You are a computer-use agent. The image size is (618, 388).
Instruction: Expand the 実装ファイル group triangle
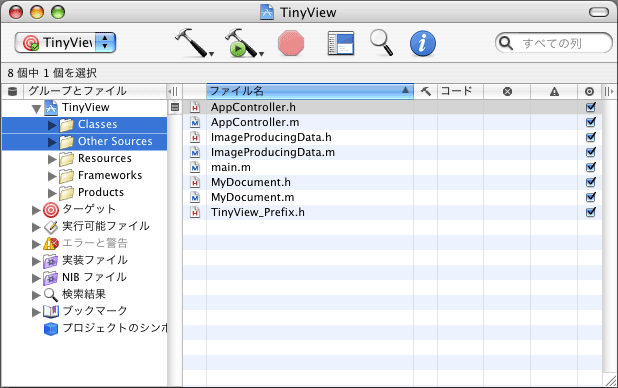pos(36,261)
